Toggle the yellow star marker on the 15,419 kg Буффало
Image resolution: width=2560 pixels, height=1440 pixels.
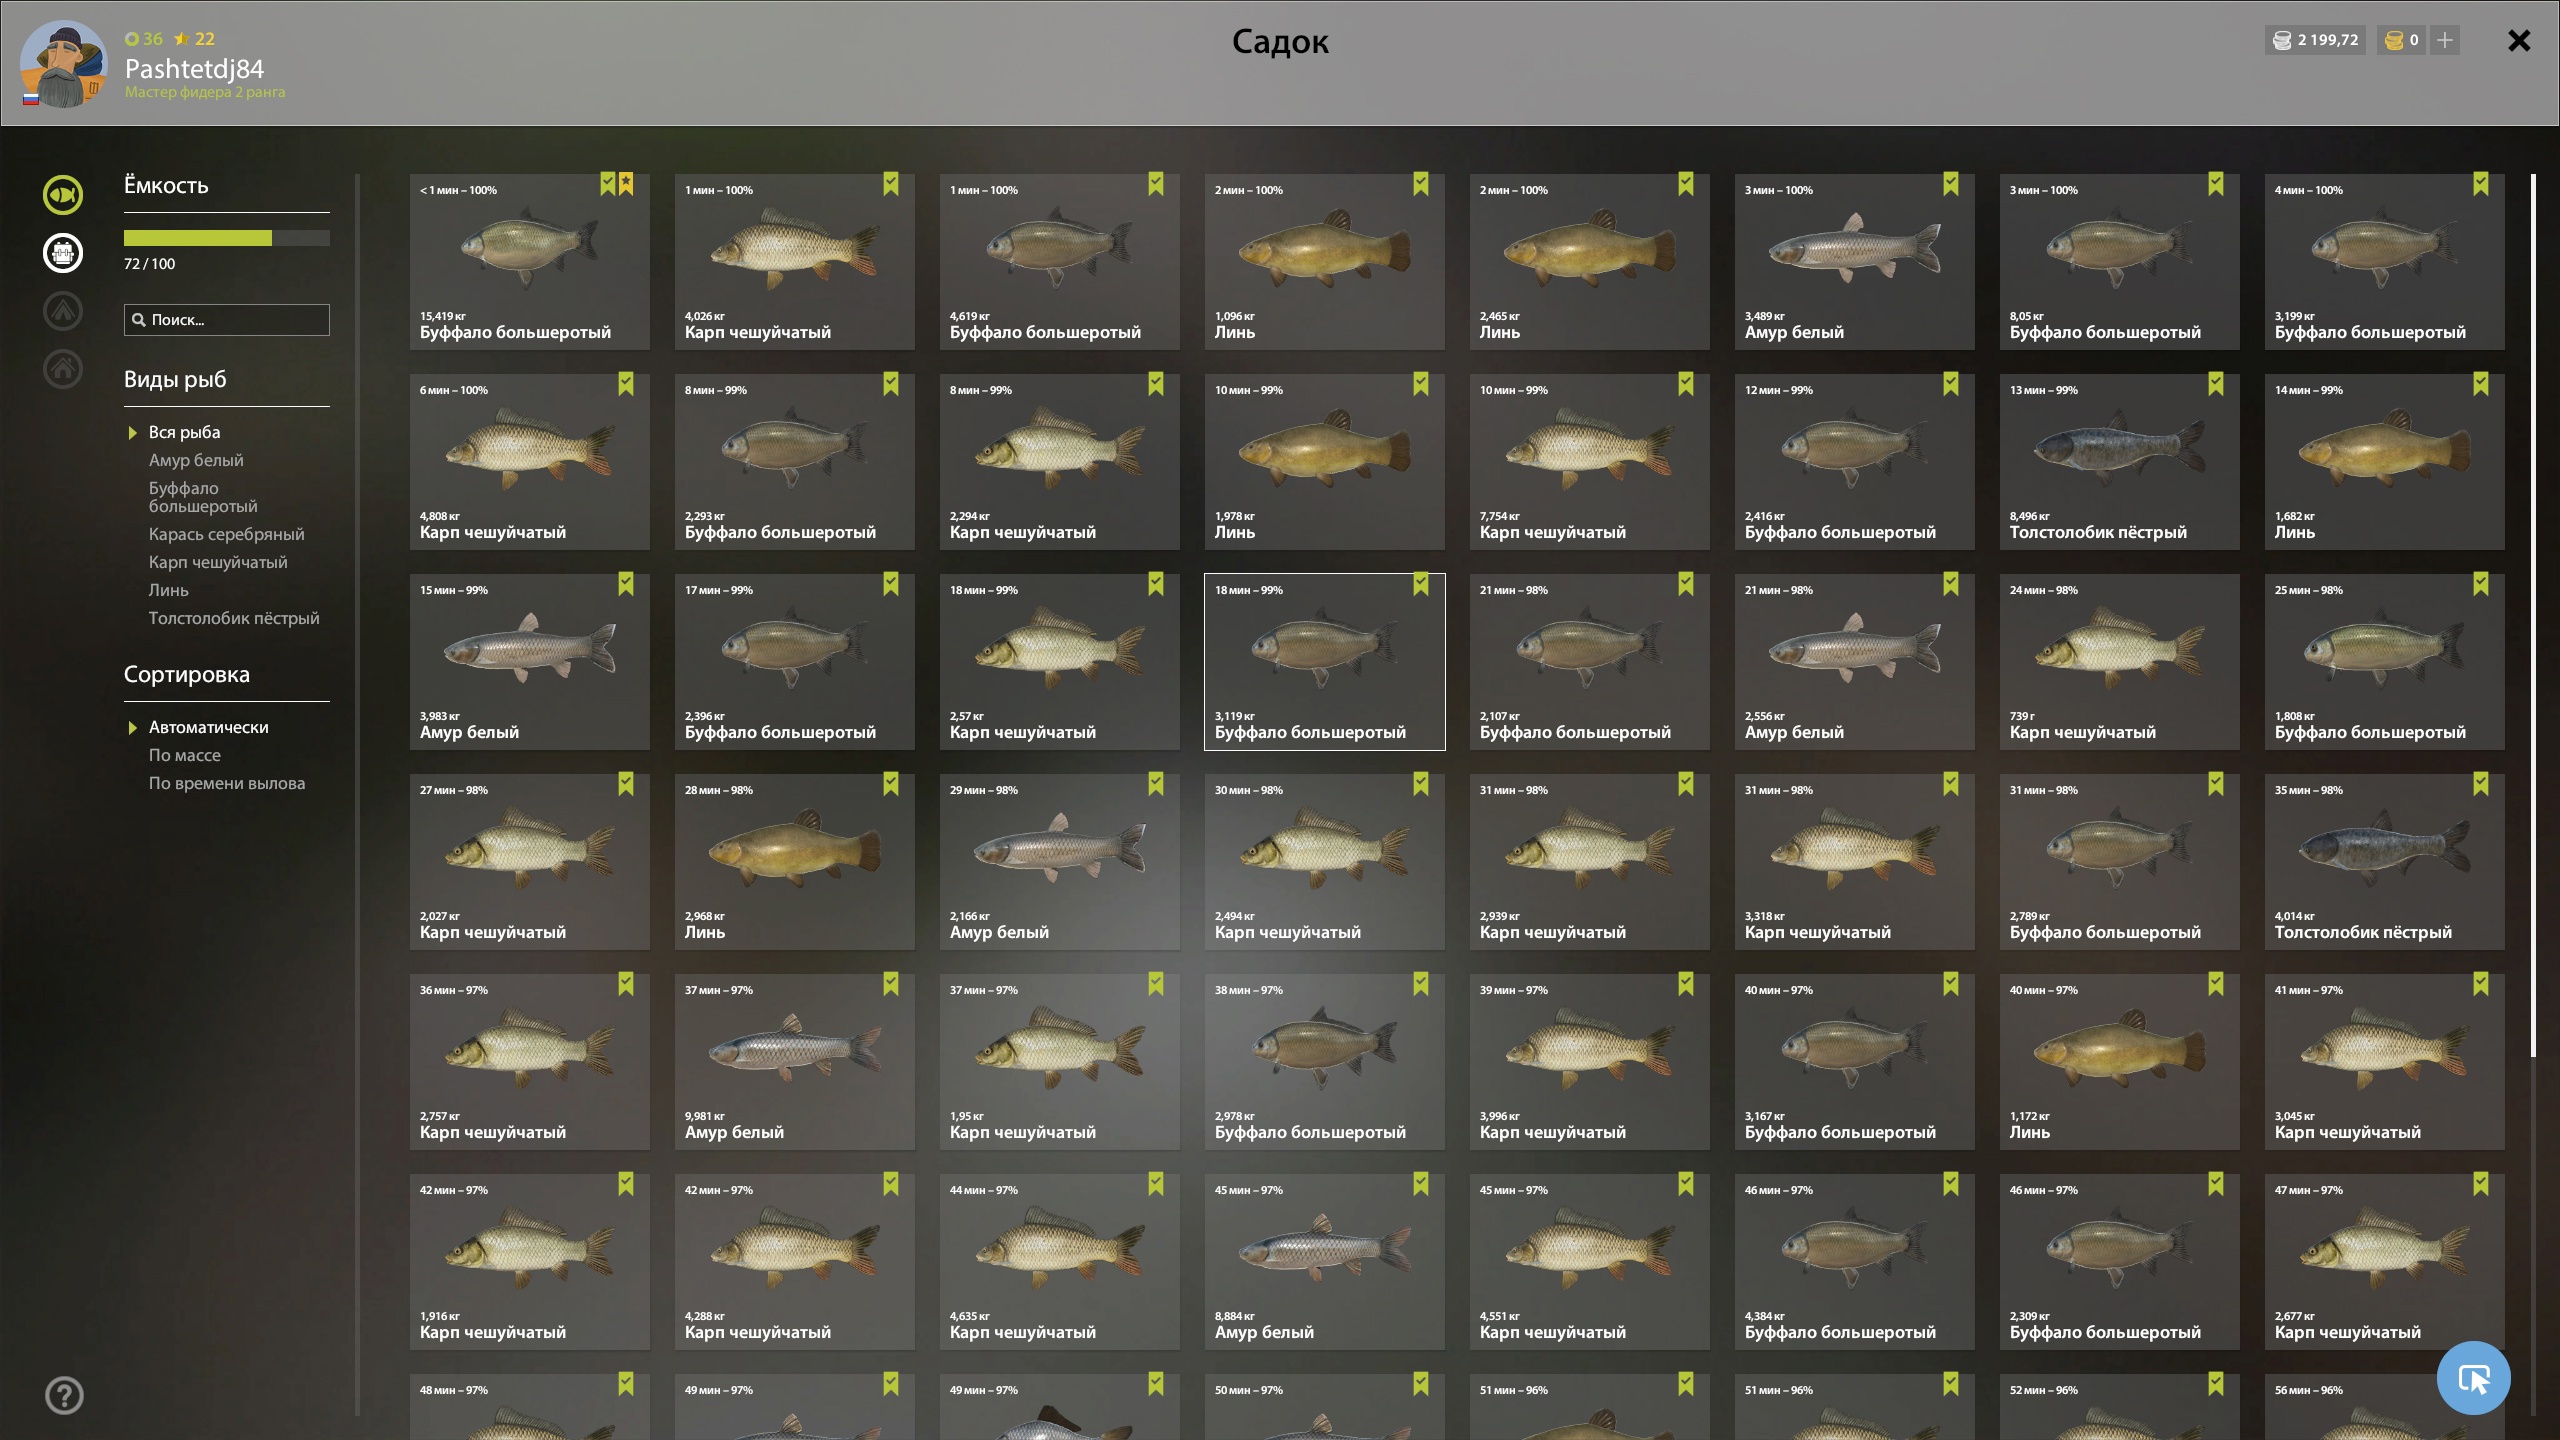[626, 184]
